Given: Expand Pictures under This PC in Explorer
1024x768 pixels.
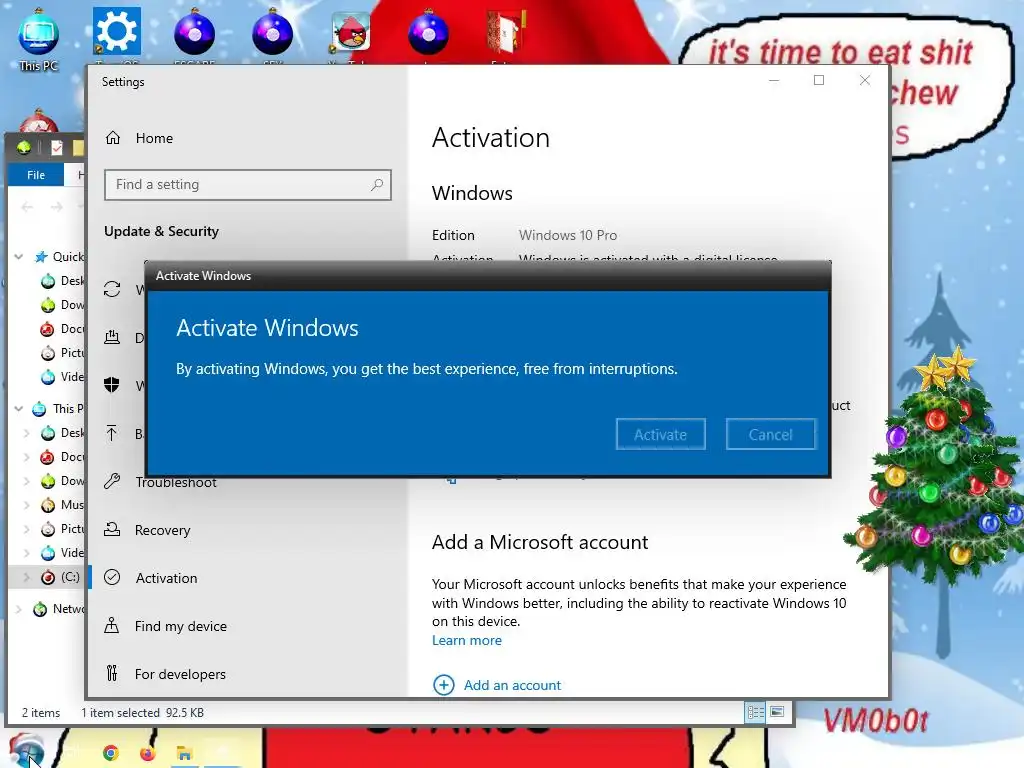Looking at the screenshot, I should [x=27, y=529].
